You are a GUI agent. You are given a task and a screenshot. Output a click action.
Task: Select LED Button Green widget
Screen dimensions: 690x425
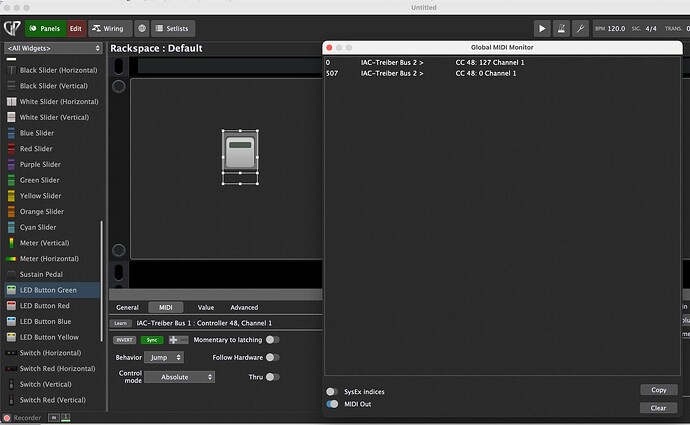tap(52, 290)
